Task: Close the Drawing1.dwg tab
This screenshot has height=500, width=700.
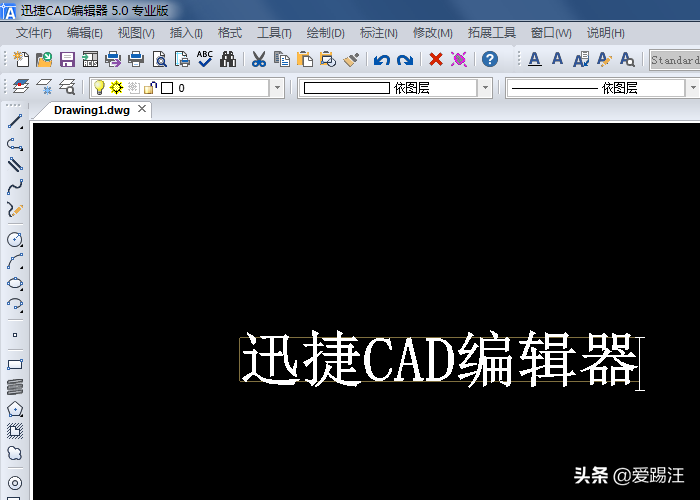Action: point(142,109)
